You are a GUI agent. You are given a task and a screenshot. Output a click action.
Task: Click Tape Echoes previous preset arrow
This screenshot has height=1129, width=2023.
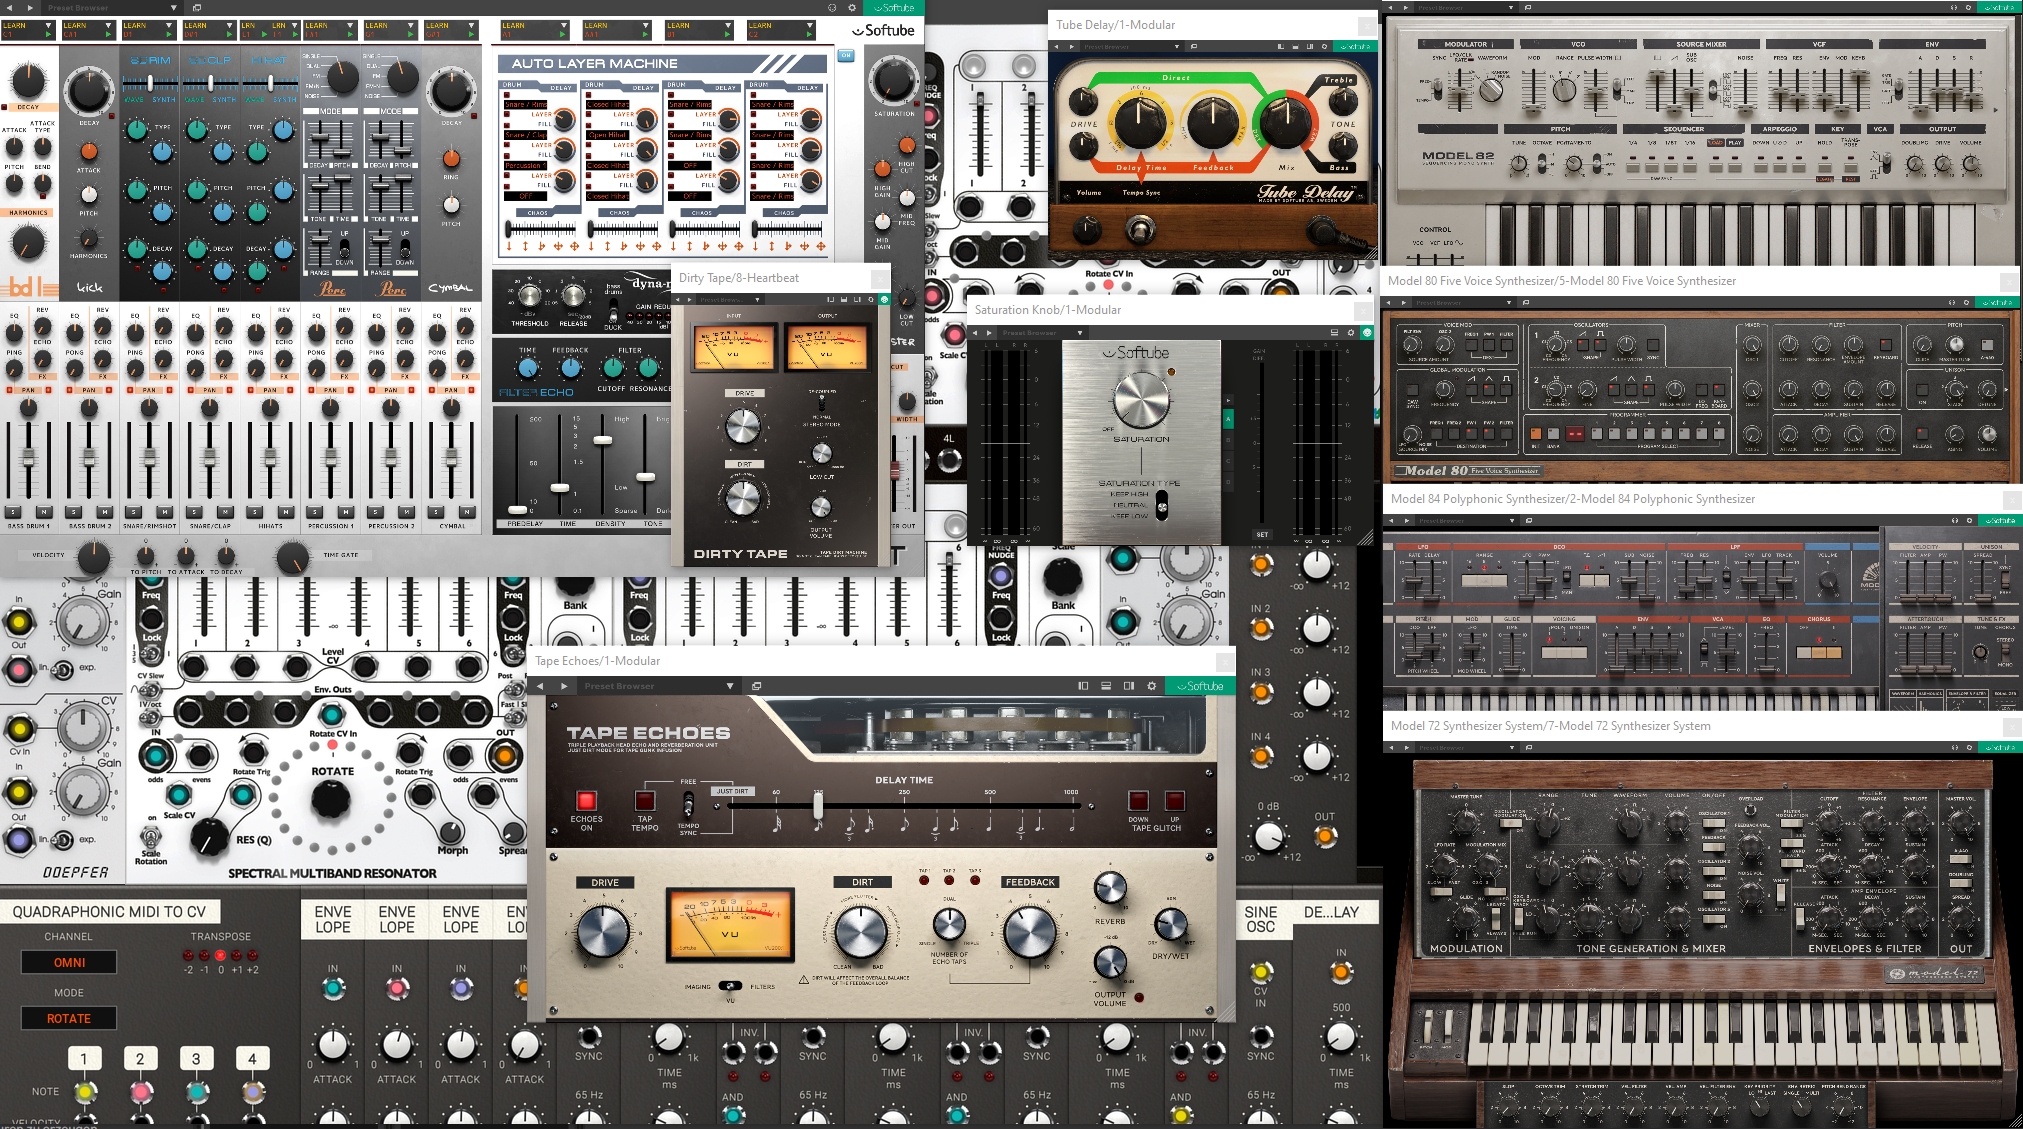541,686
